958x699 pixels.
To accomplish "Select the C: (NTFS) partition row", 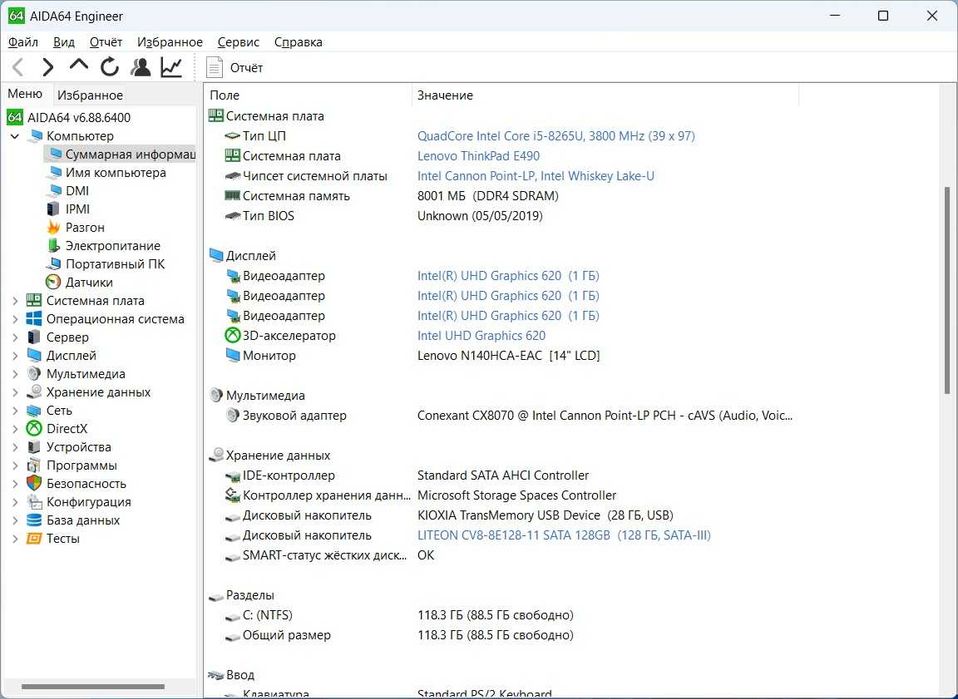I will [x=501, y=615].
